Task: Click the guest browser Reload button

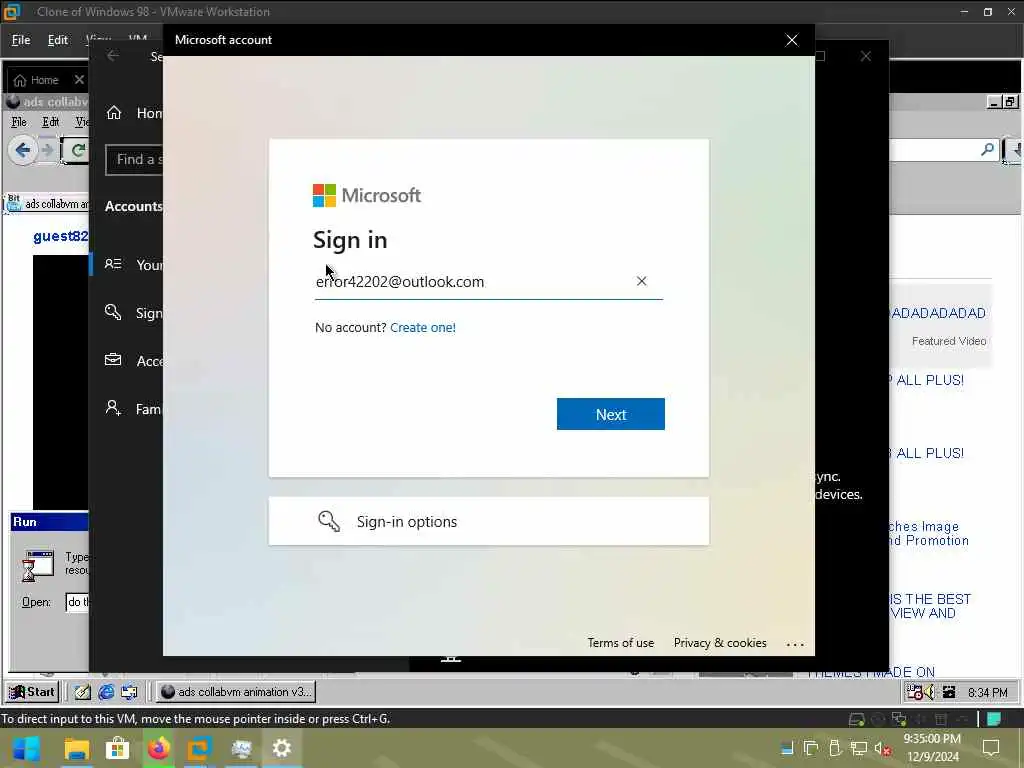Action: click(x=76, y=151)
